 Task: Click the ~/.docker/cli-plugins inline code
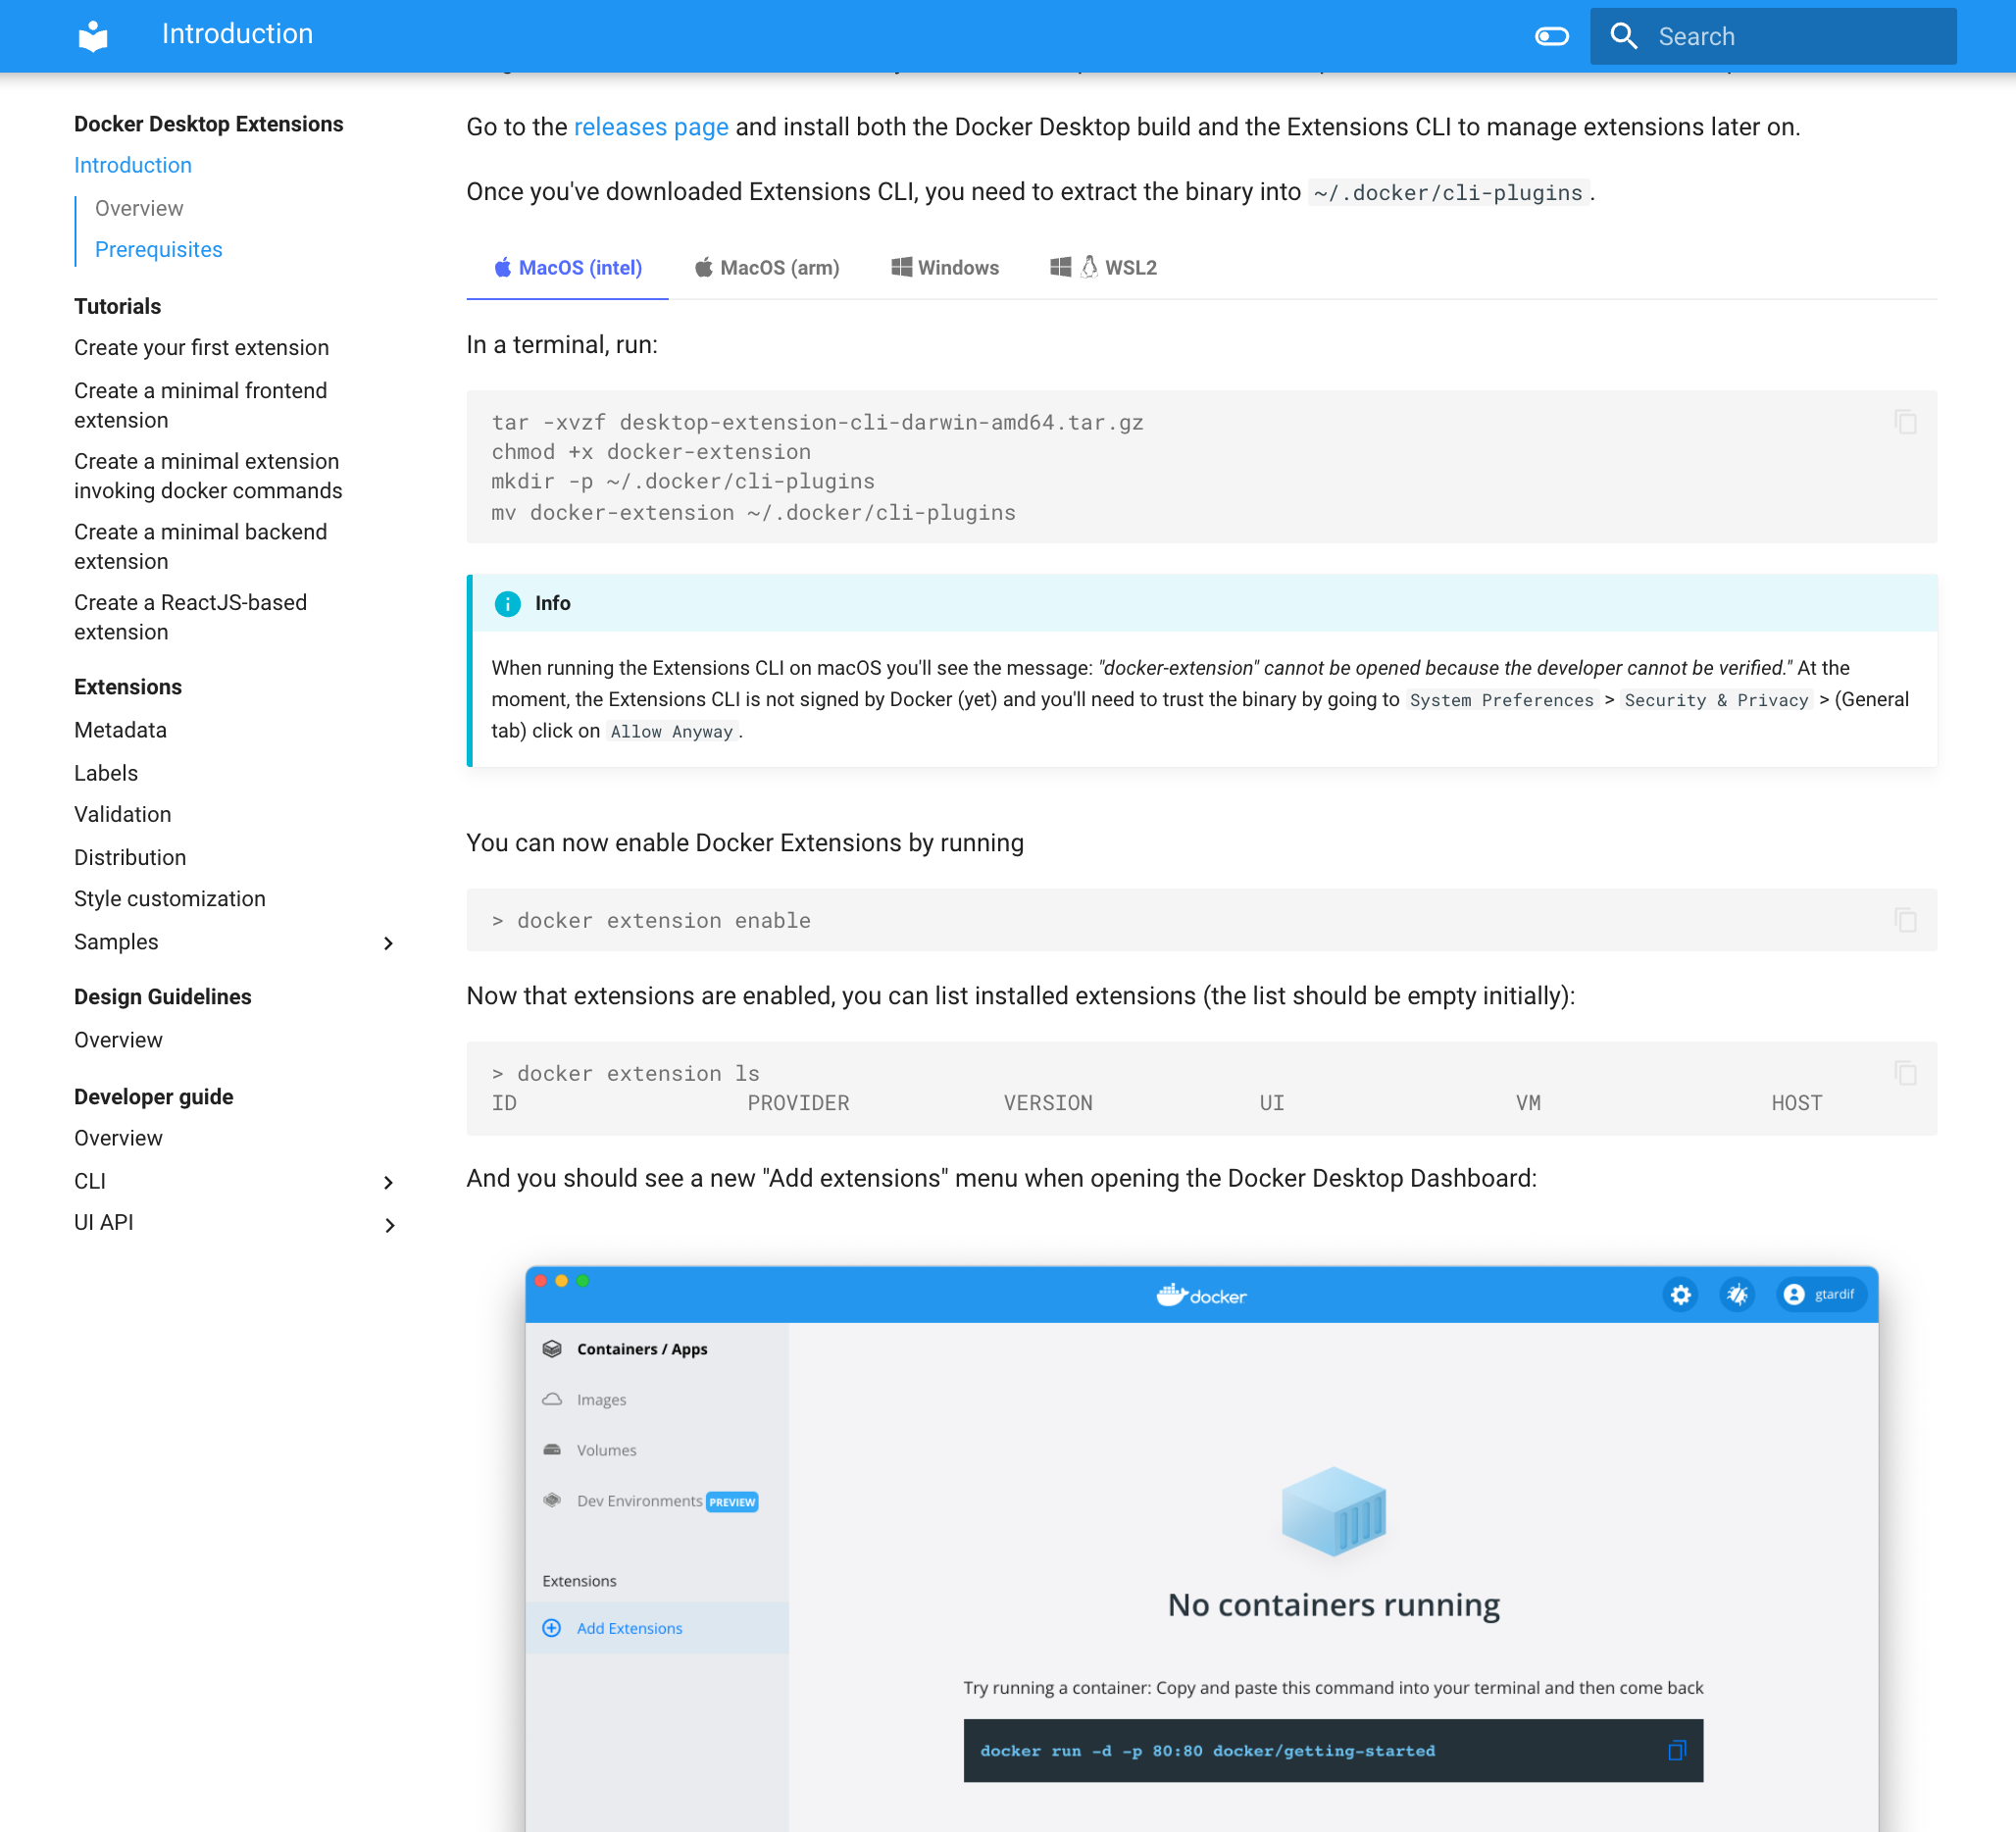pyautogui.click(x=1448, y=192)
